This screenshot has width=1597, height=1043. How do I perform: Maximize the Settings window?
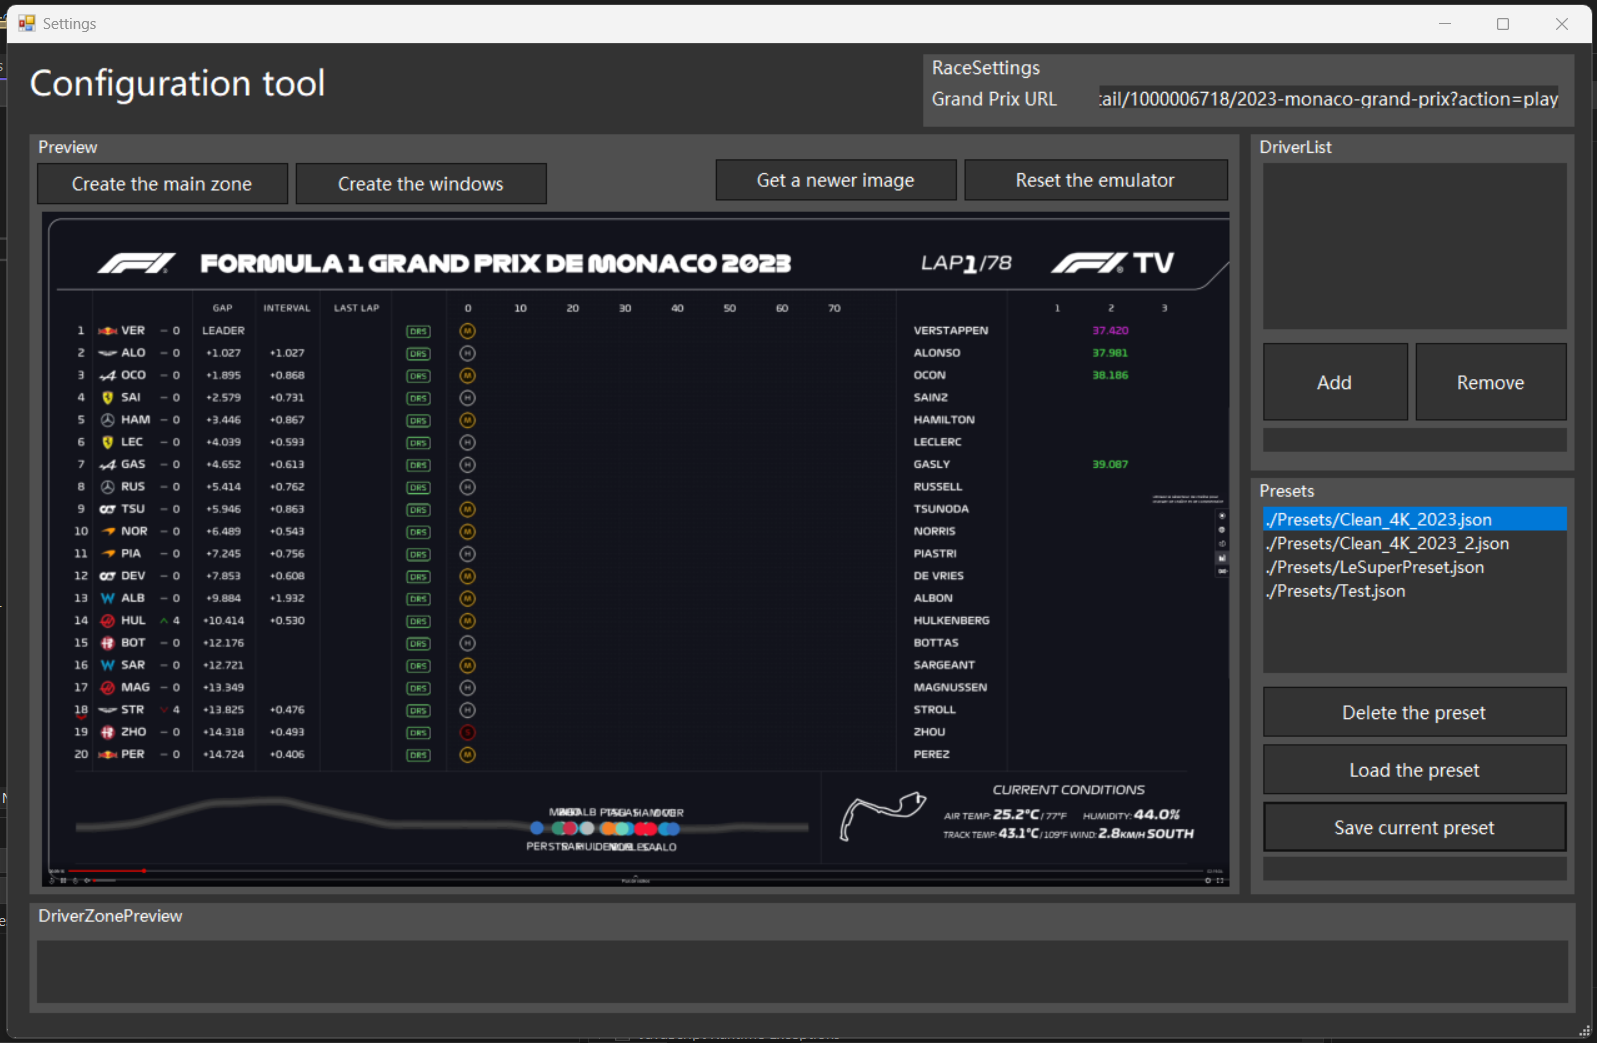click(1503, 24)
